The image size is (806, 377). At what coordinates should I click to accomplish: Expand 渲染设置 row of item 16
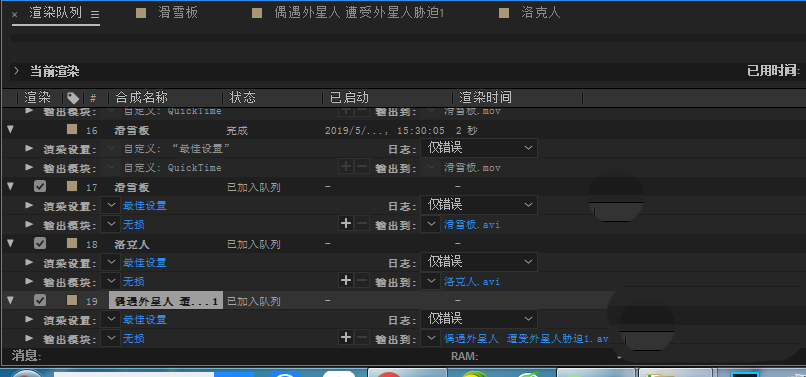[x=29, y=149]
